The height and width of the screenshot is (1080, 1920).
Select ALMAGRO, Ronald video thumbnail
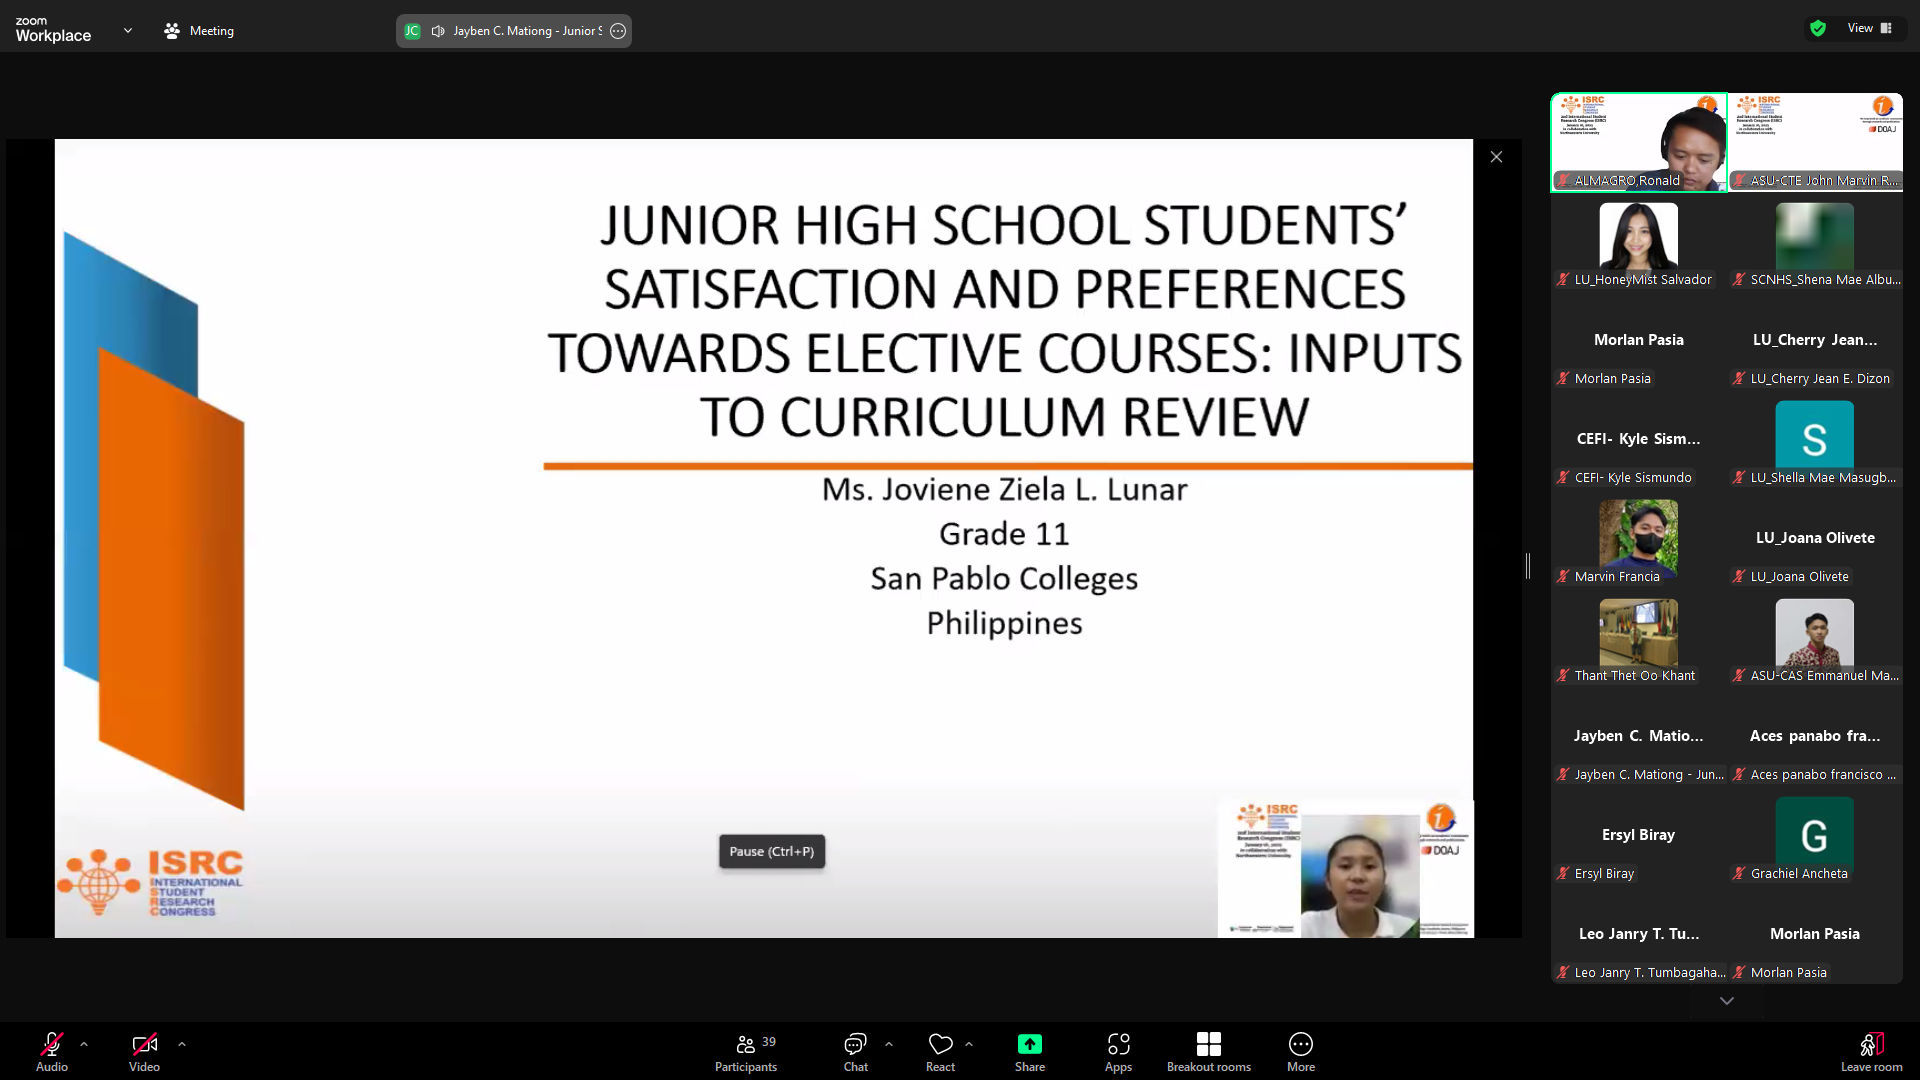tap(1638, 142)
